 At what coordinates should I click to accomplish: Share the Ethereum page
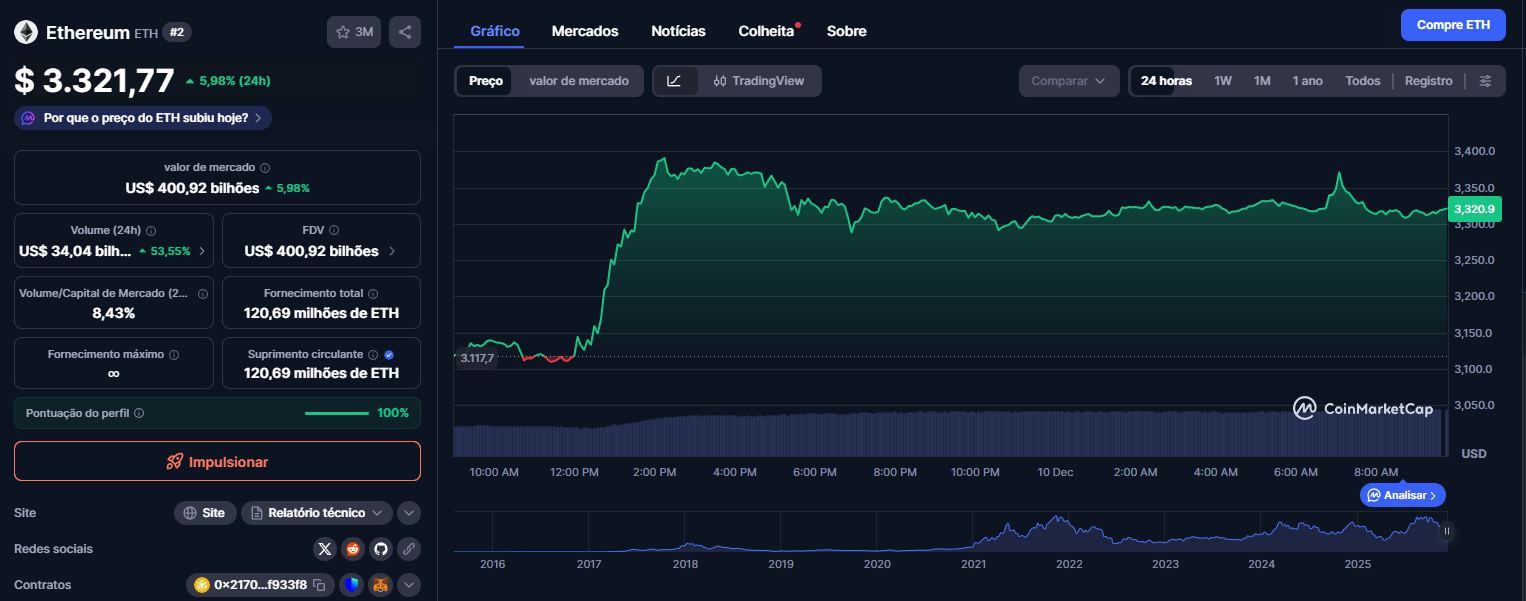(405, 31)
